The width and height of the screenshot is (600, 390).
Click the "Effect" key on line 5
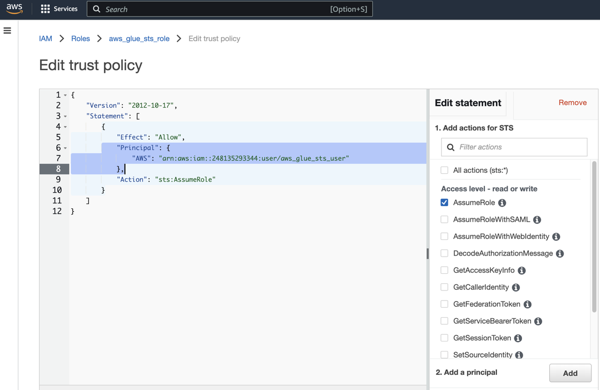[131, 137]
